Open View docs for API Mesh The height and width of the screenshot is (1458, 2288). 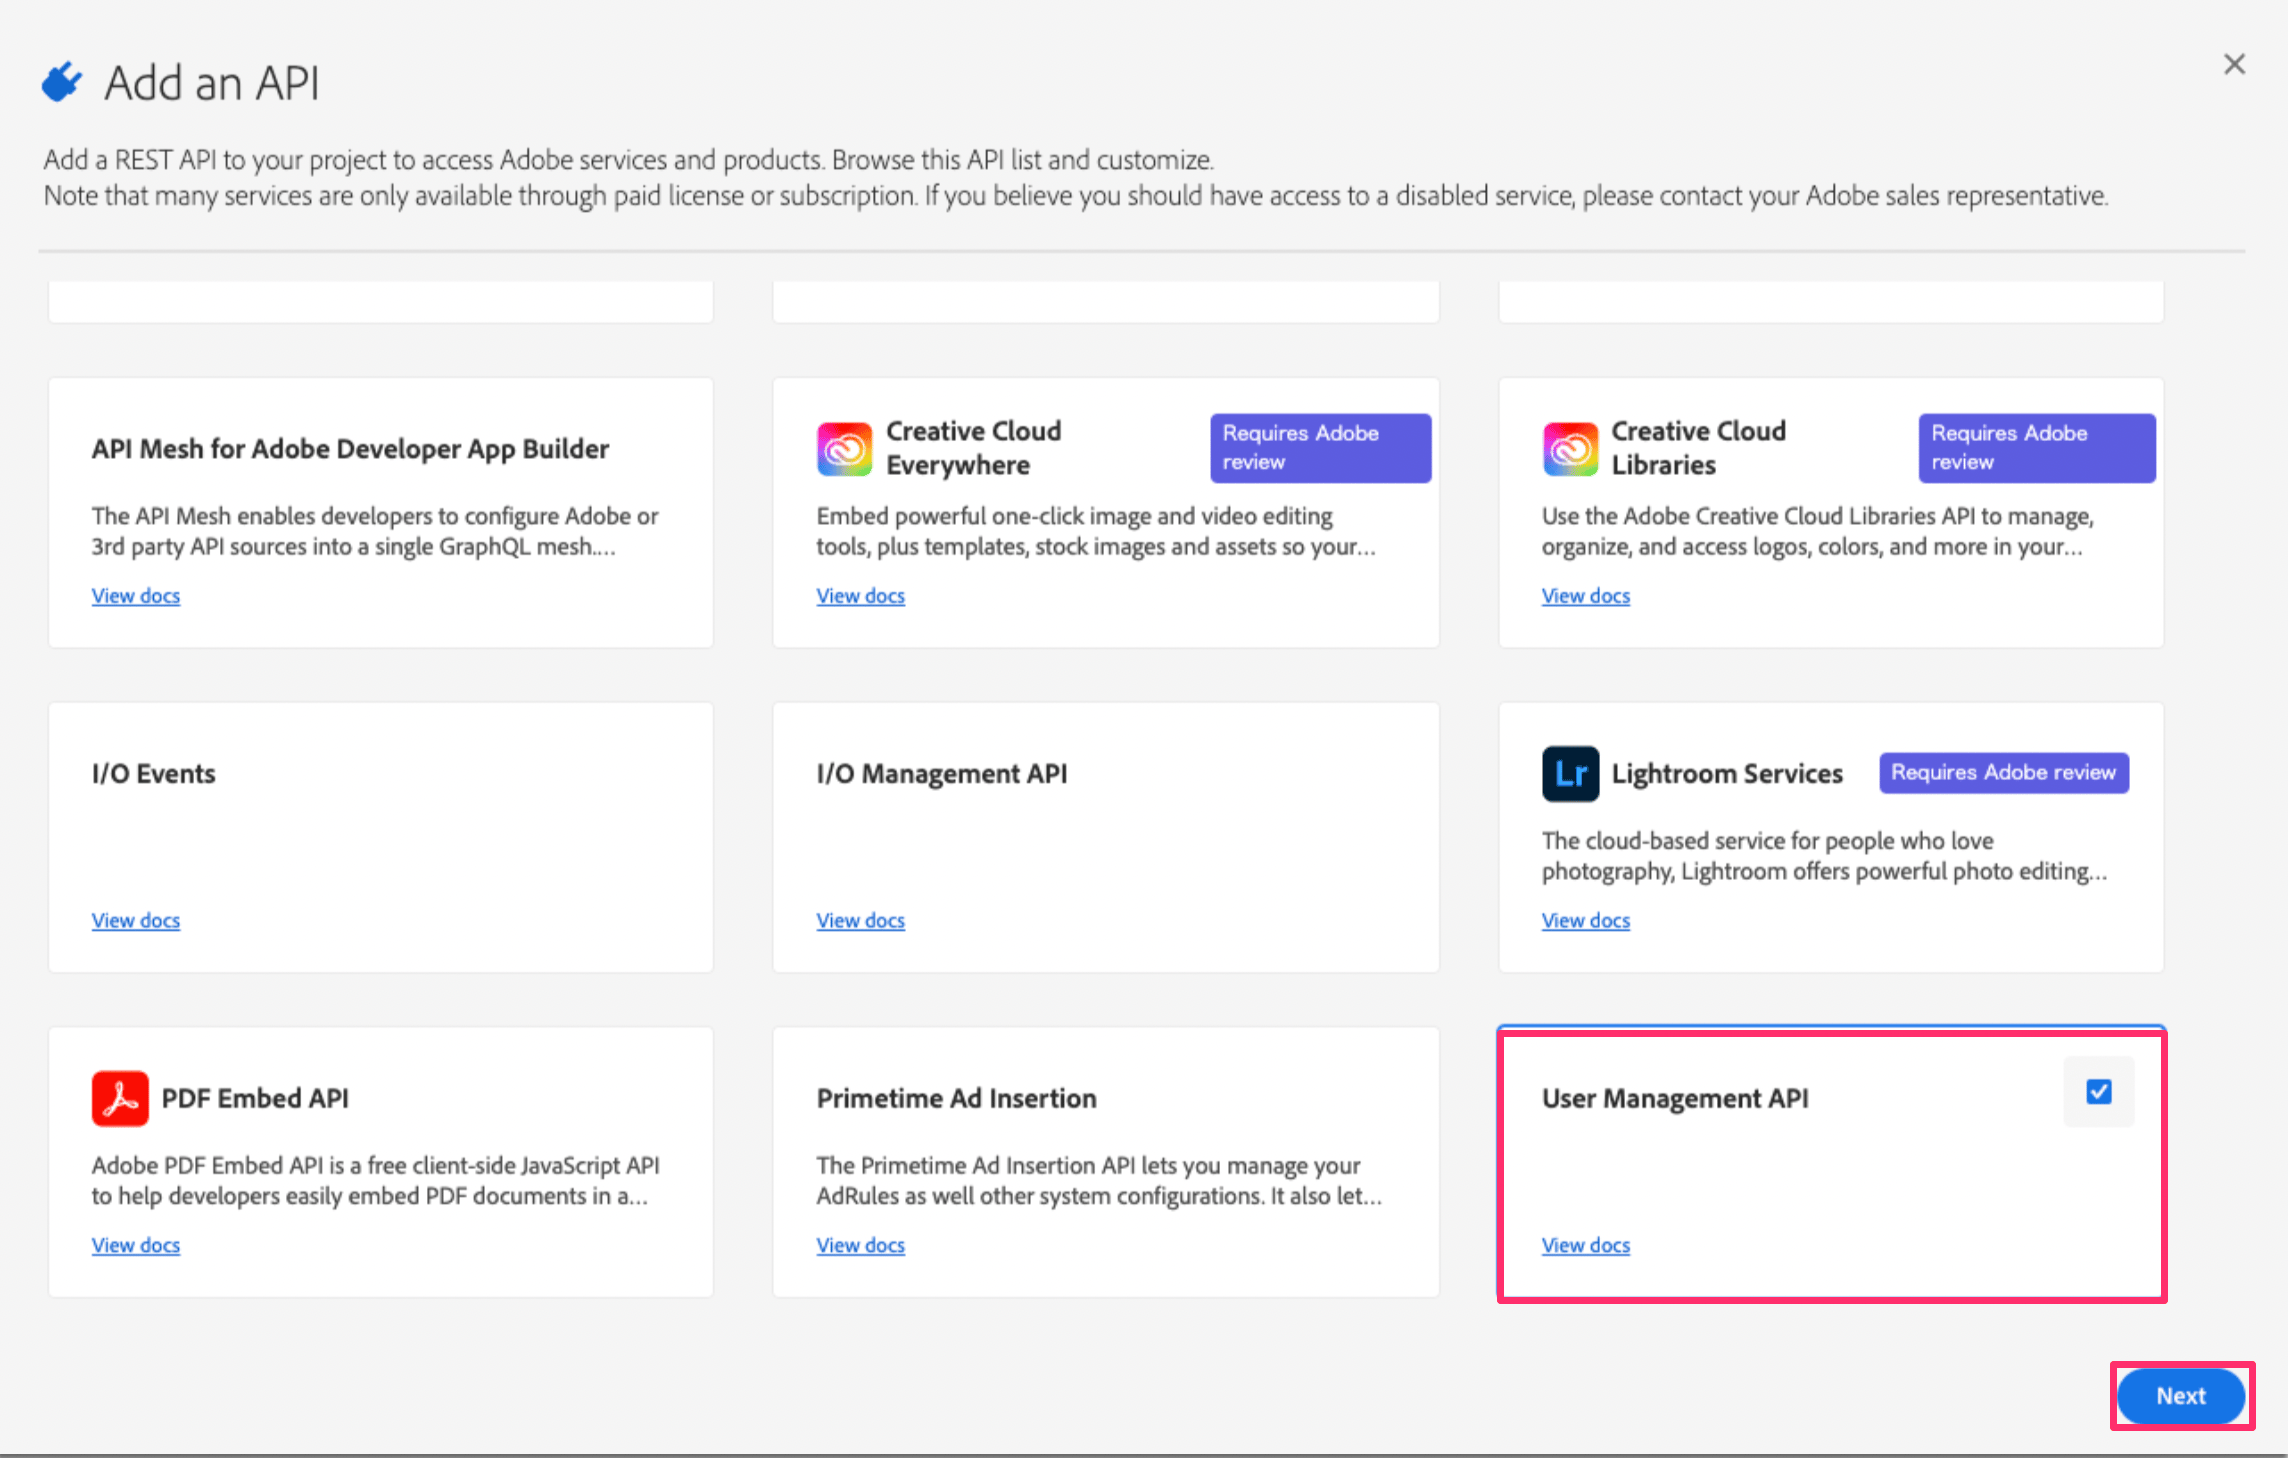pyautogui.click(x=136, y=595)
